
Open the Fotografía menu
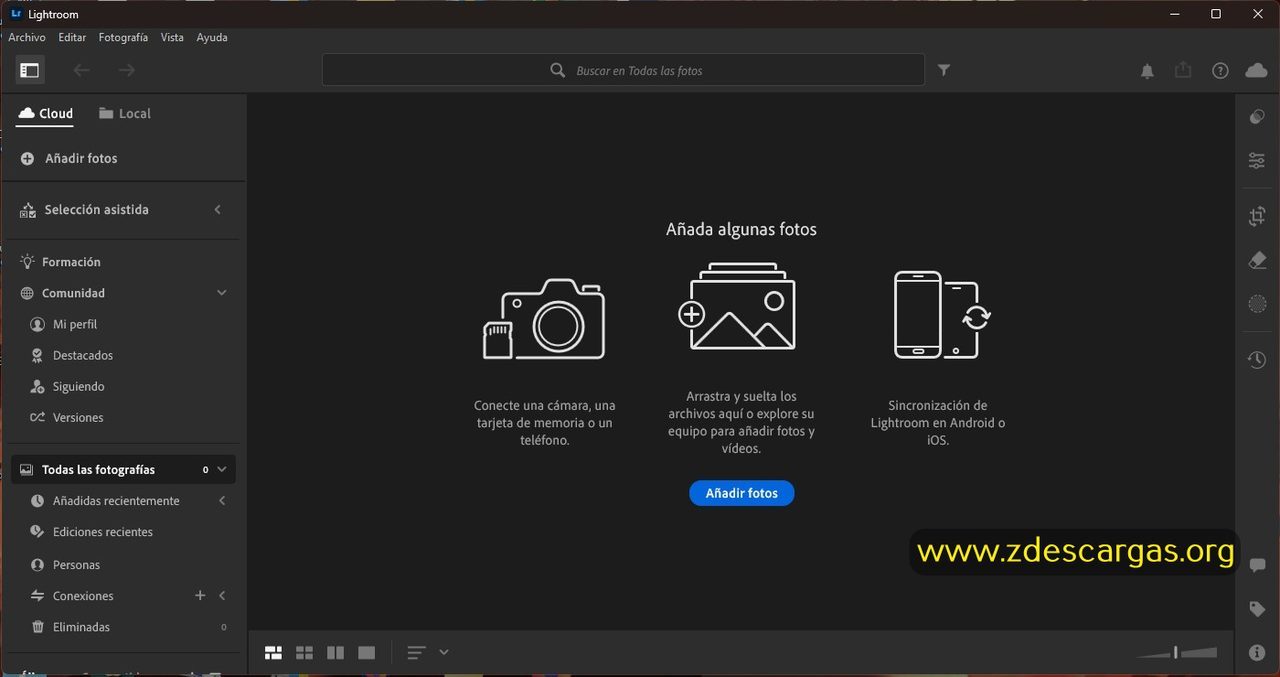[123, 37]
